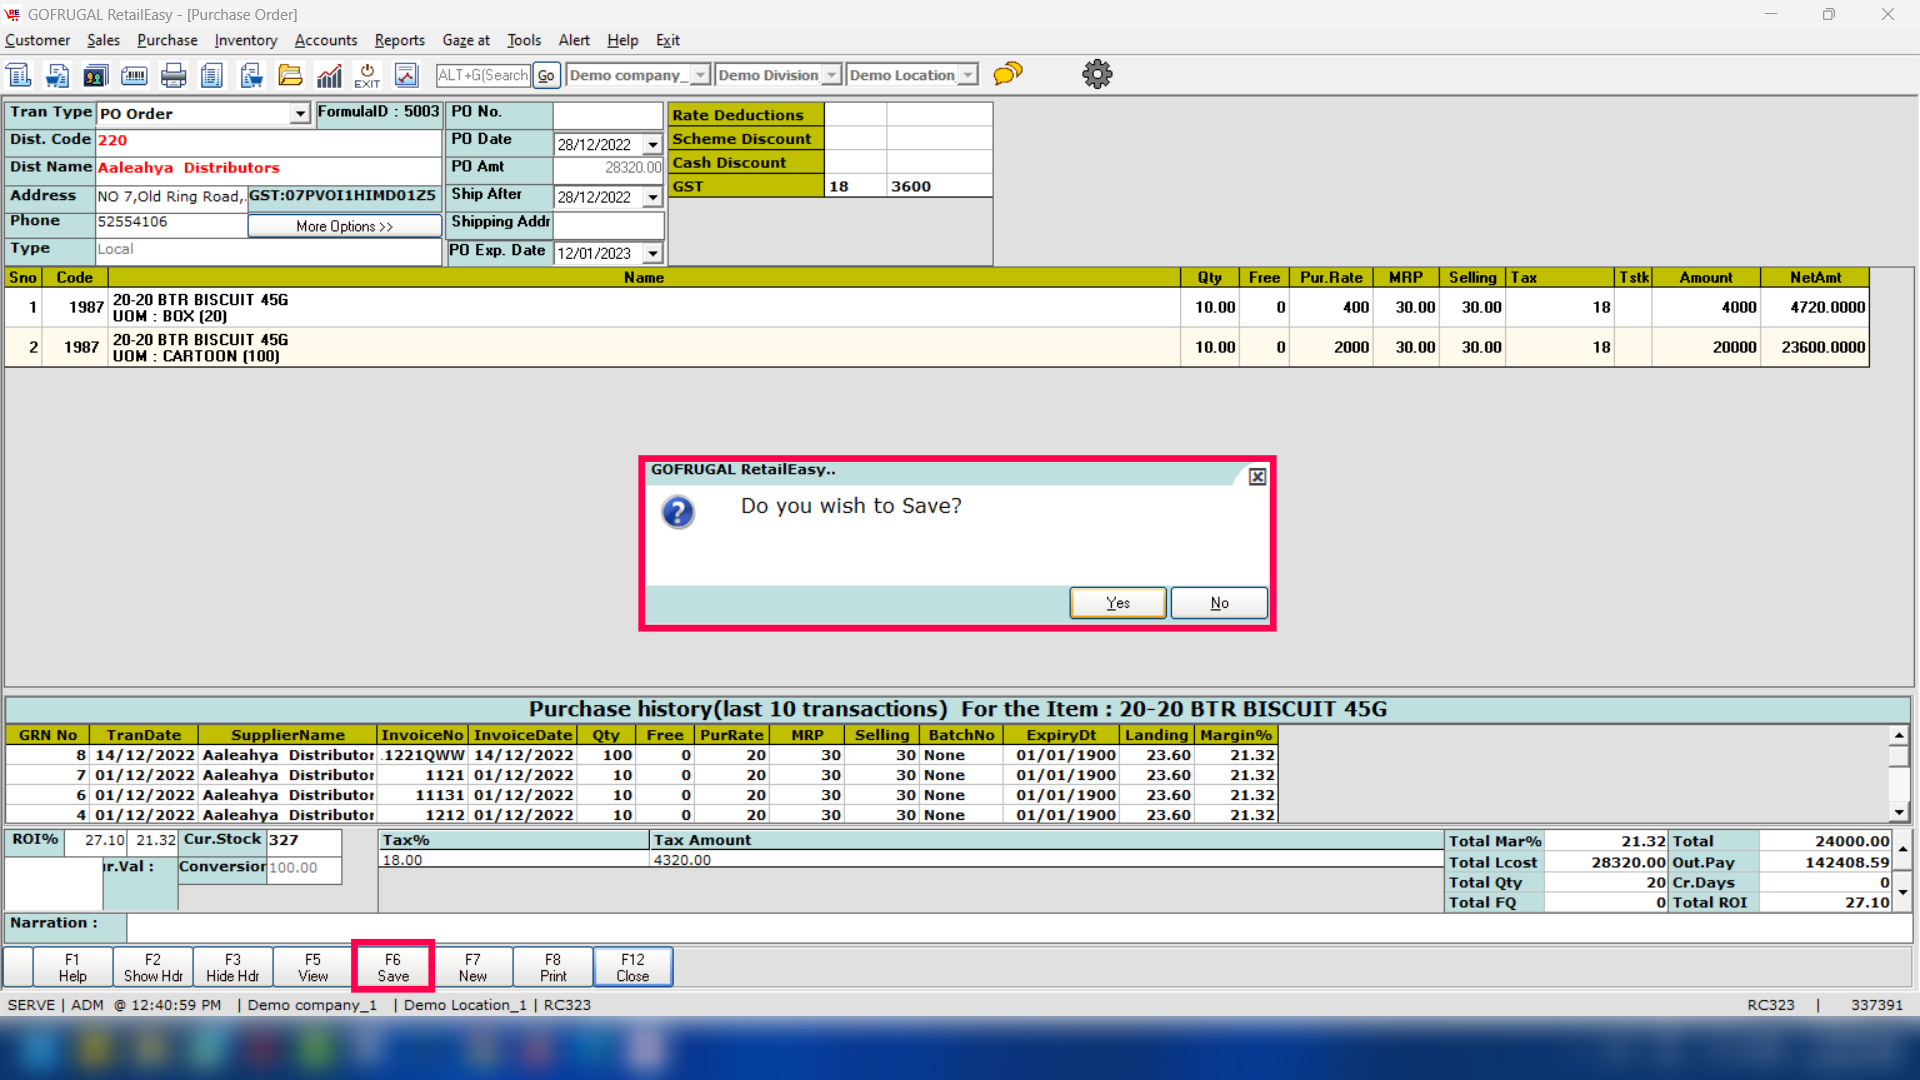
Task: Click the line graph report icon
Action: coord(406,75)
